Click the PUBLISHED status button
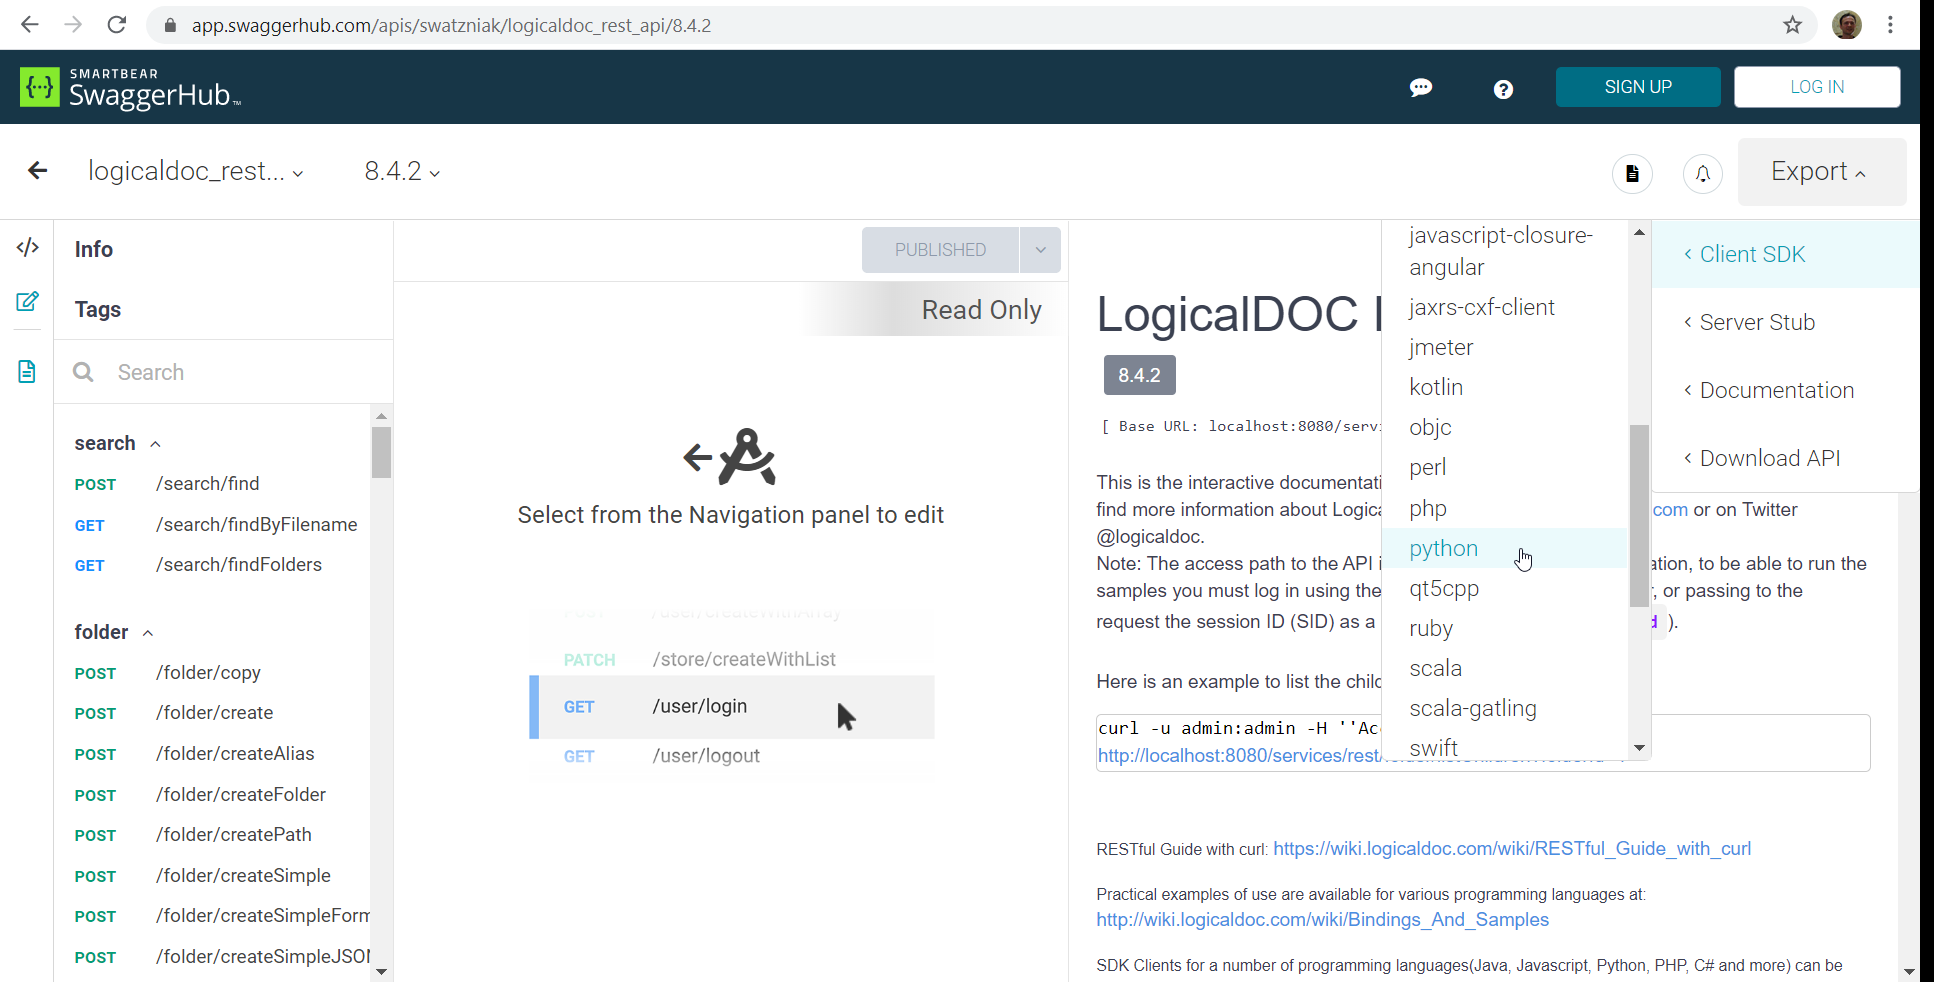This screenshot has height=982, width=1934. coord(940,250)
